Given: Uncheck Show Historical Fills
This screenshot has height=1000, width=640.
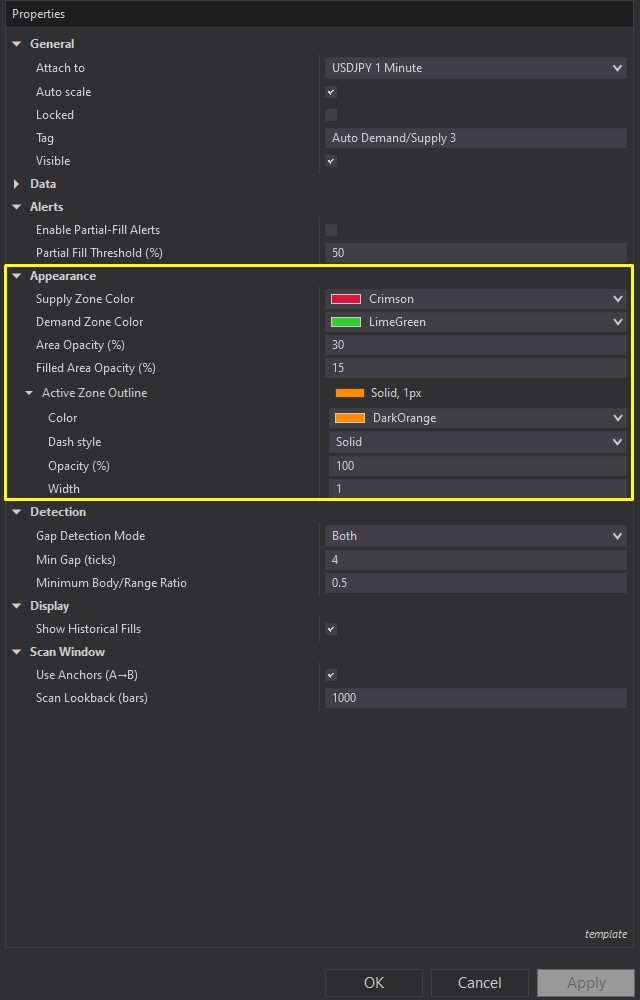Looking at the screenshot, I should tap(330, 629).
